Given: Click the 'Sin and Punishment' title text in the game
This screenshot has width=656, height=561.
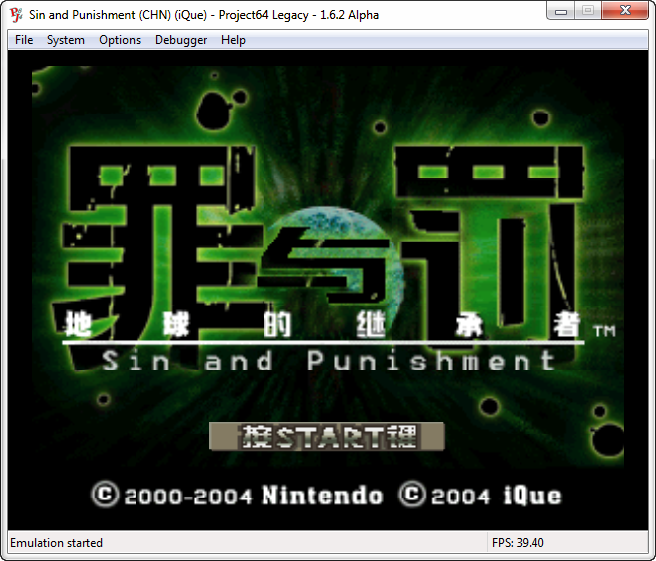Looking at the screenshot, I should 329,360.
